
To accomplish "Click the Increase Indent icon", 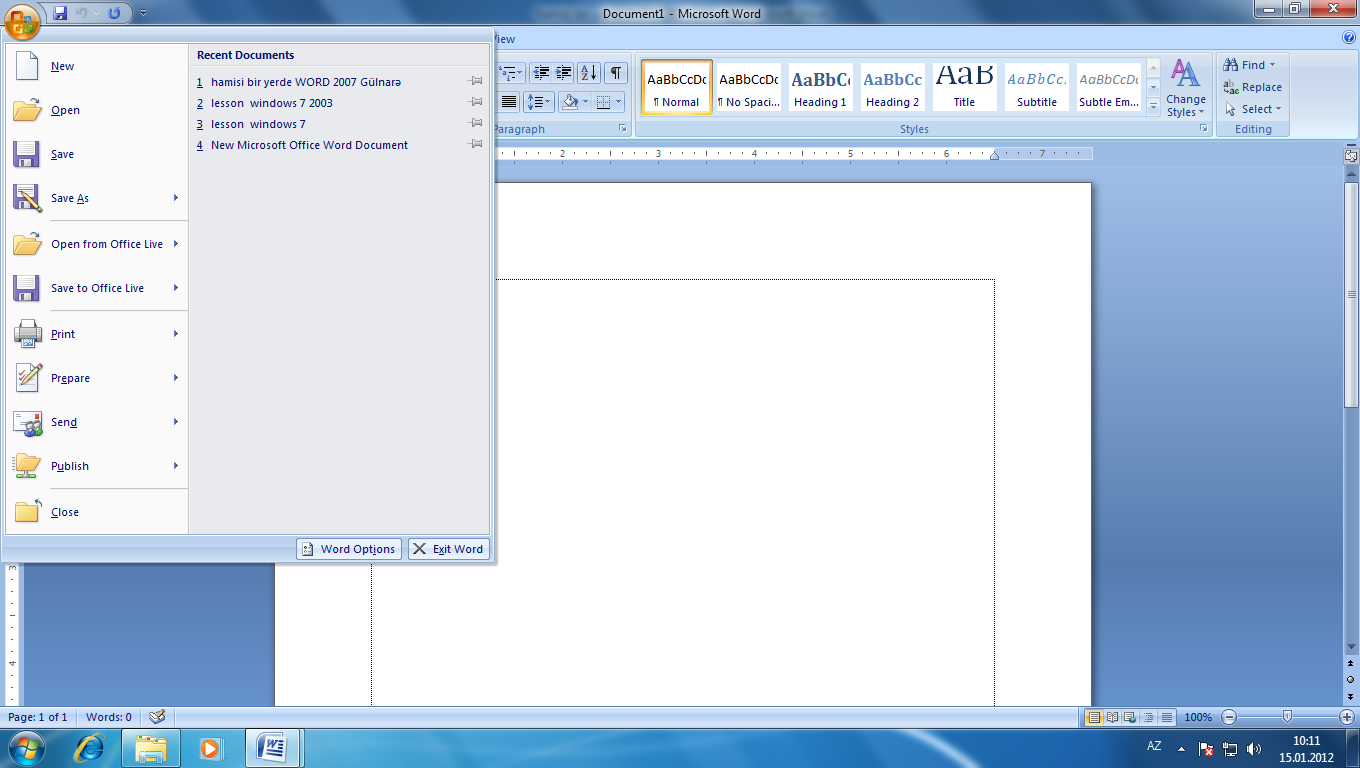I will (x=564, y=73).
